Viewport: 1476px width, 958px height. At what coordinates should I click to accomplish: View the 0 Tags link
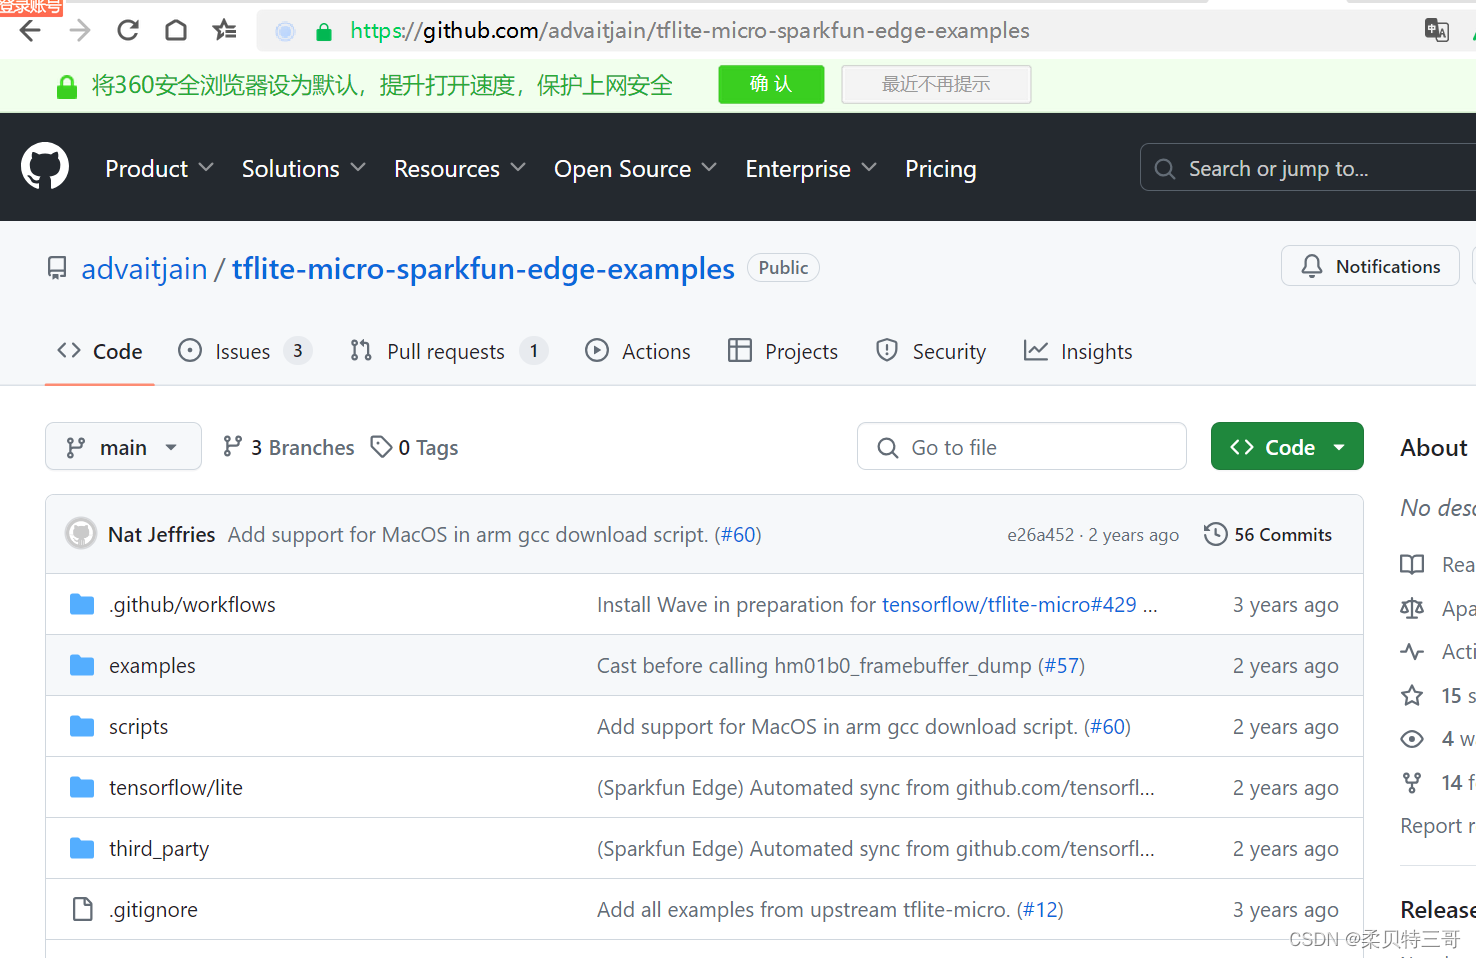click(x=414, y=447)
